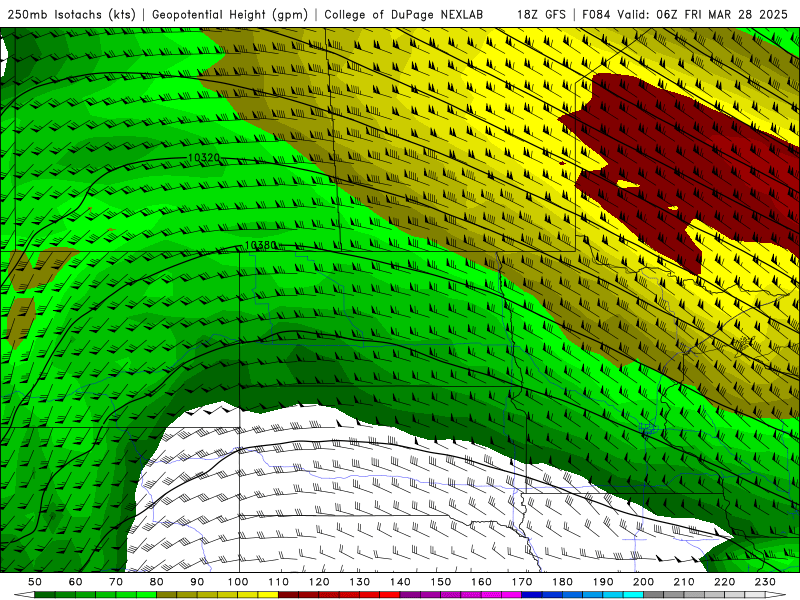800x600 pixels.
Task: Click the dark blue swatch right of 170
Action: 532,595
